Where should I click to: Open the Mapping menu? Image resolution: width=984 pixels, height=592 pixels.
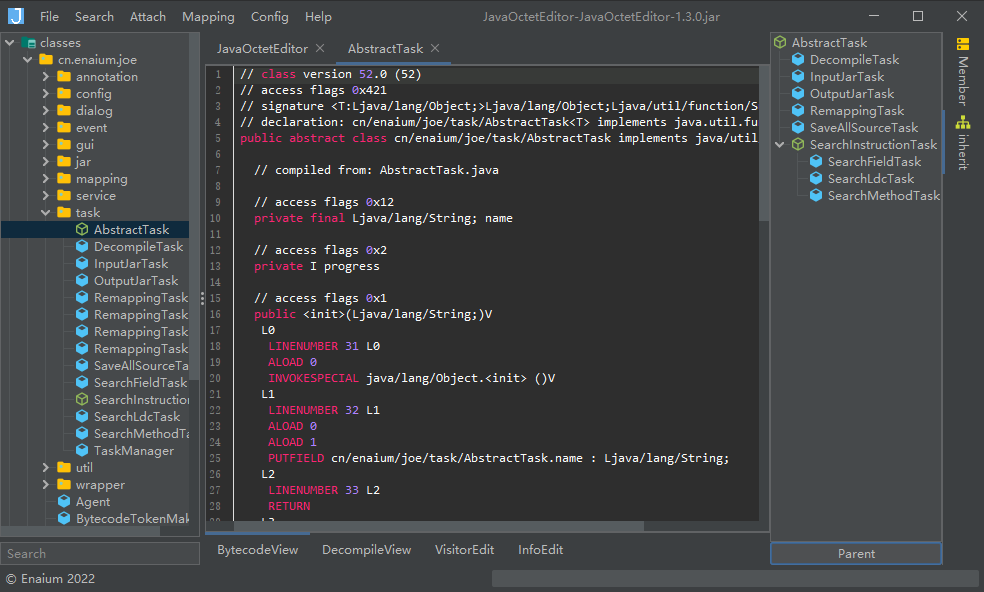coord(208,17)
